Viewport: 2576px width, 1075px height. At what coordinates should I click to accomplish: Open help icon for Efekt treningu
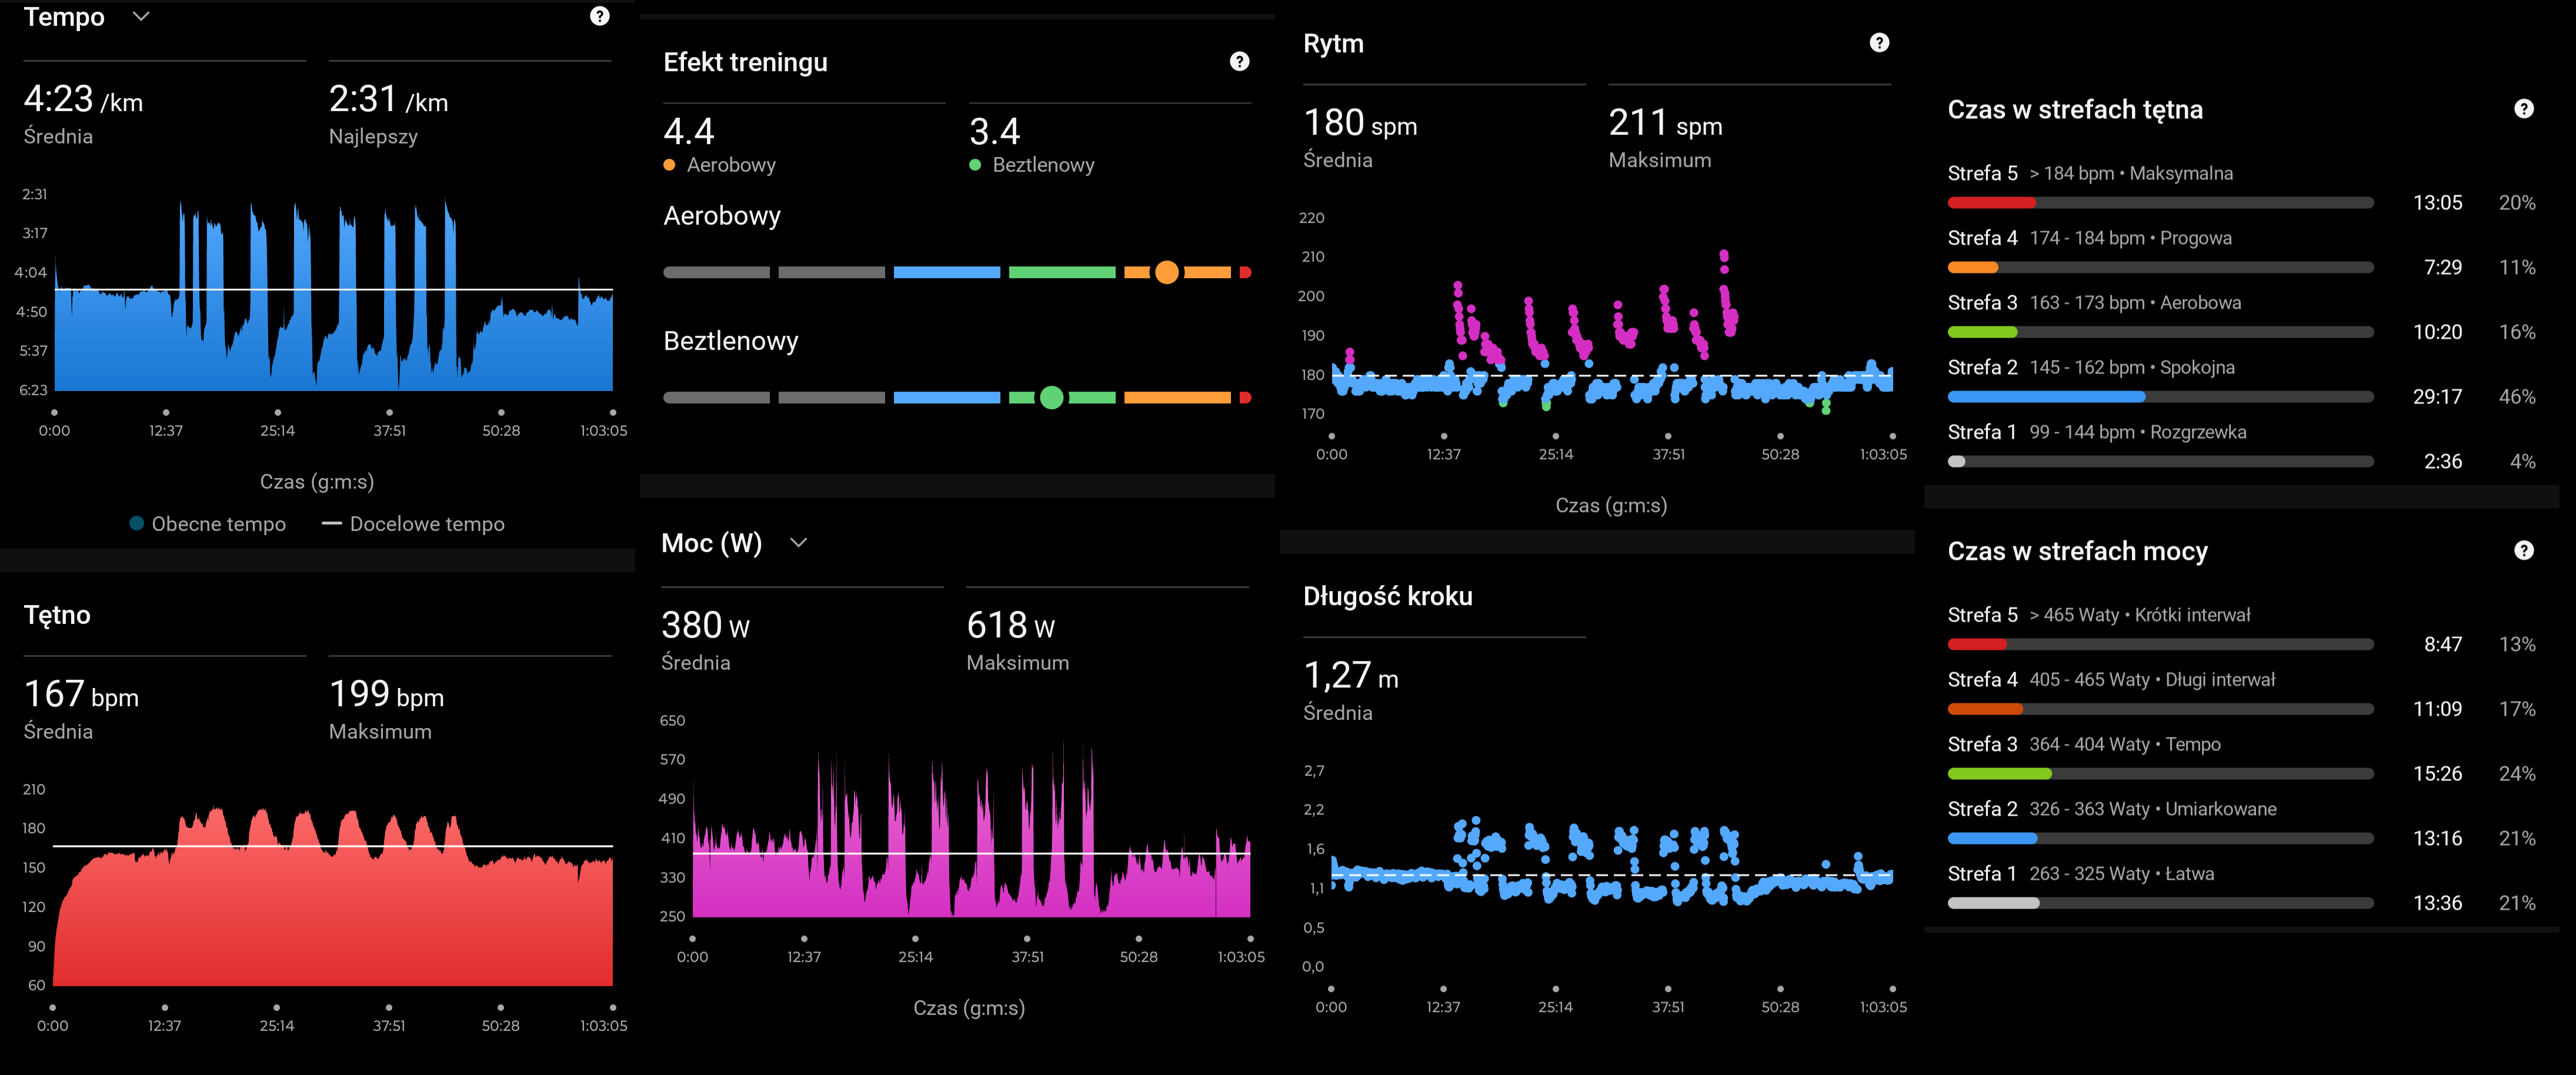click(1239, 62)
